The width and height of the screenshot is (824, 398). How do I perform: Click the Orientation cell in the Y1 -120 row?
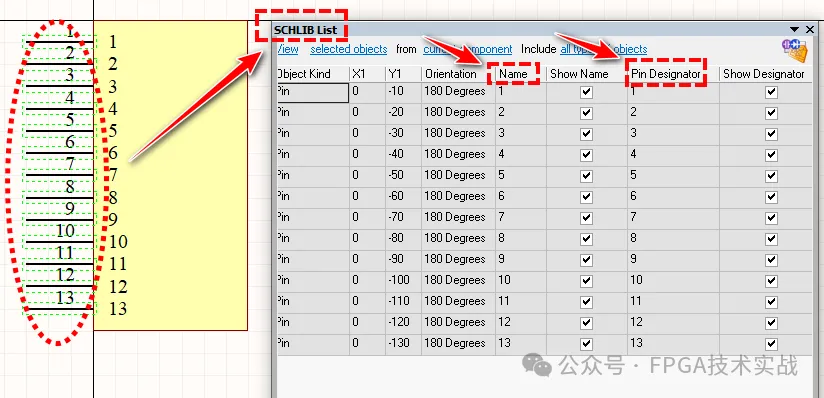pyautogui.click(x=458, y=323)
